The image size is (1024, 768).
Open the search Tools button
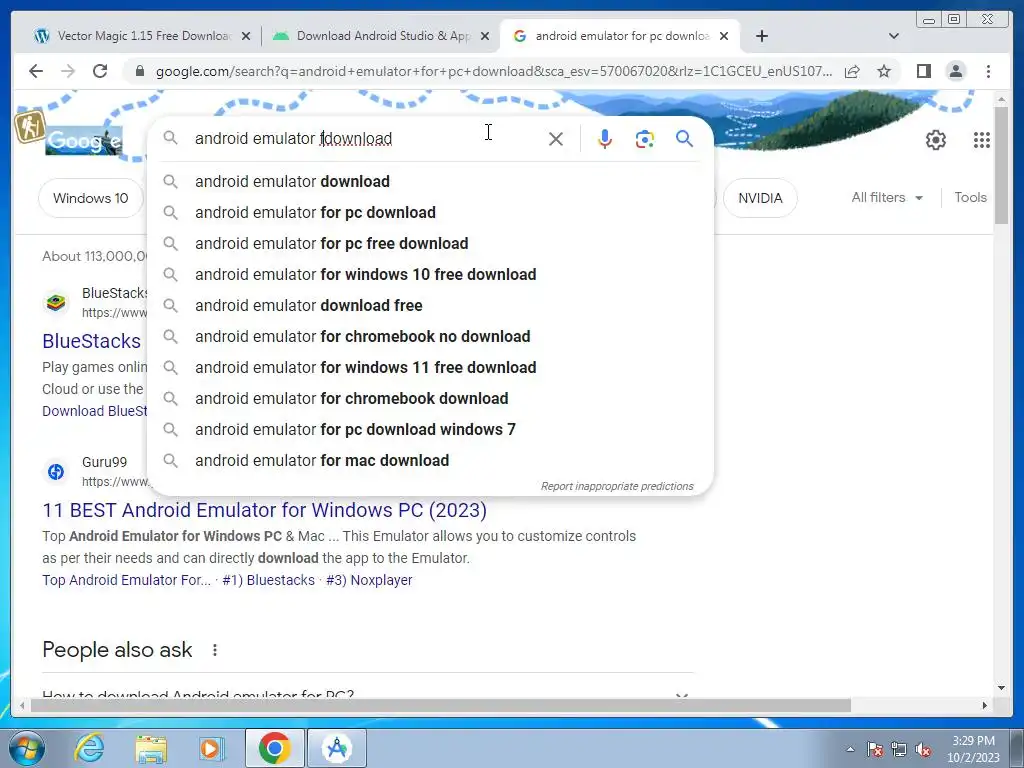[x=970, y=197]
